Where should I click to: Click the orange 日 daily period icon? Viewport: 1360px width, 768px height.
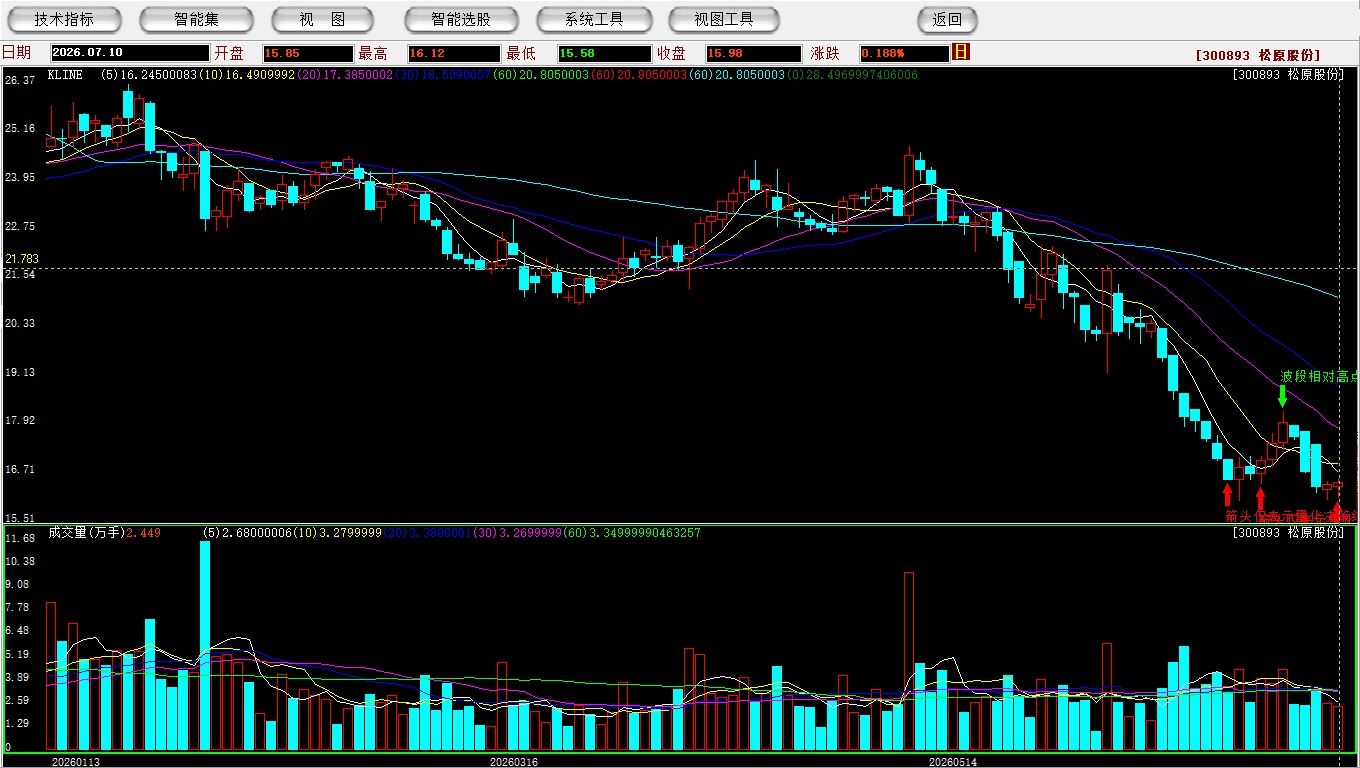[x=961, y=52]
